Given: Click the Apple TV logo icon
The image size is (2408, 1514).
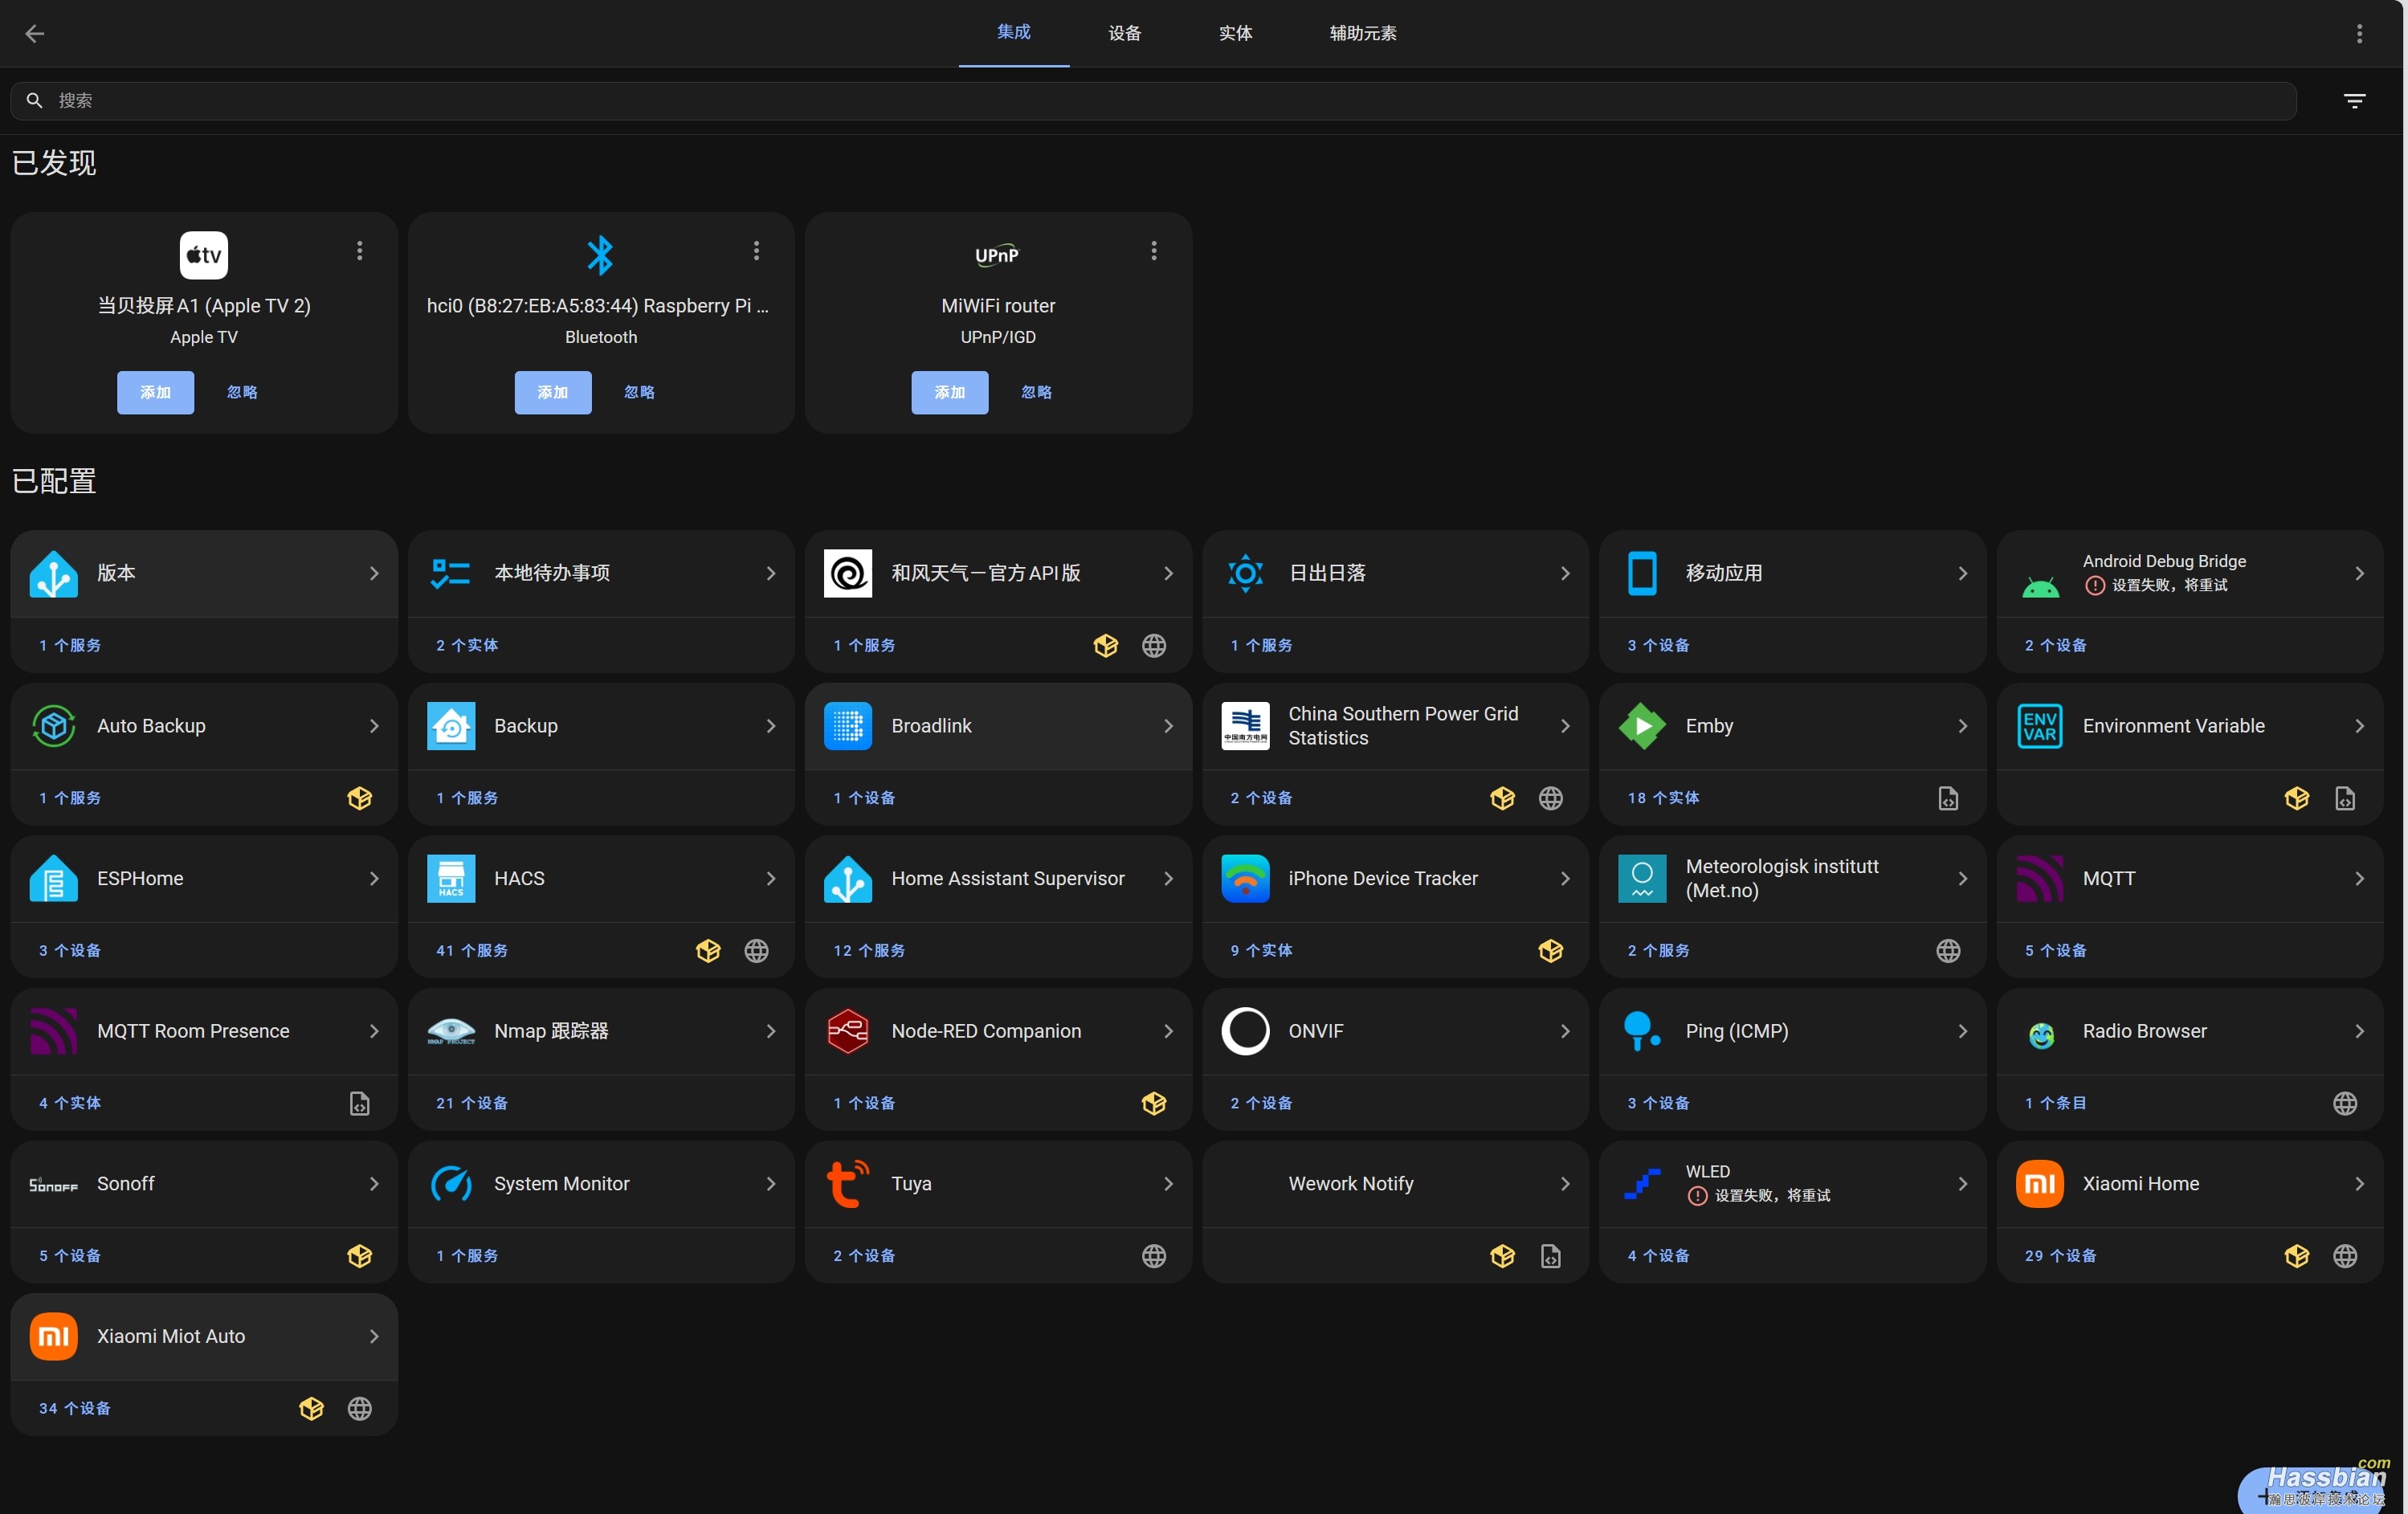Looking at the screenshot, I should point(204,255).
